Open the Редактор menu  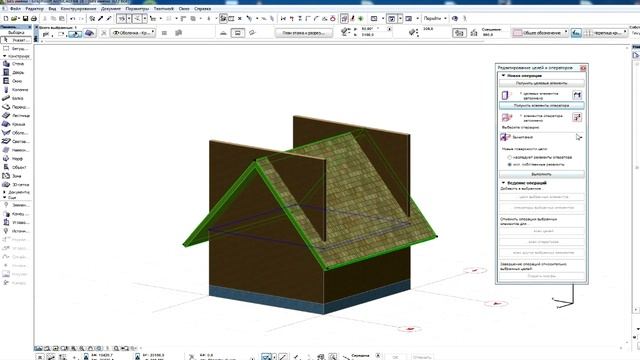tap(34, 9)
